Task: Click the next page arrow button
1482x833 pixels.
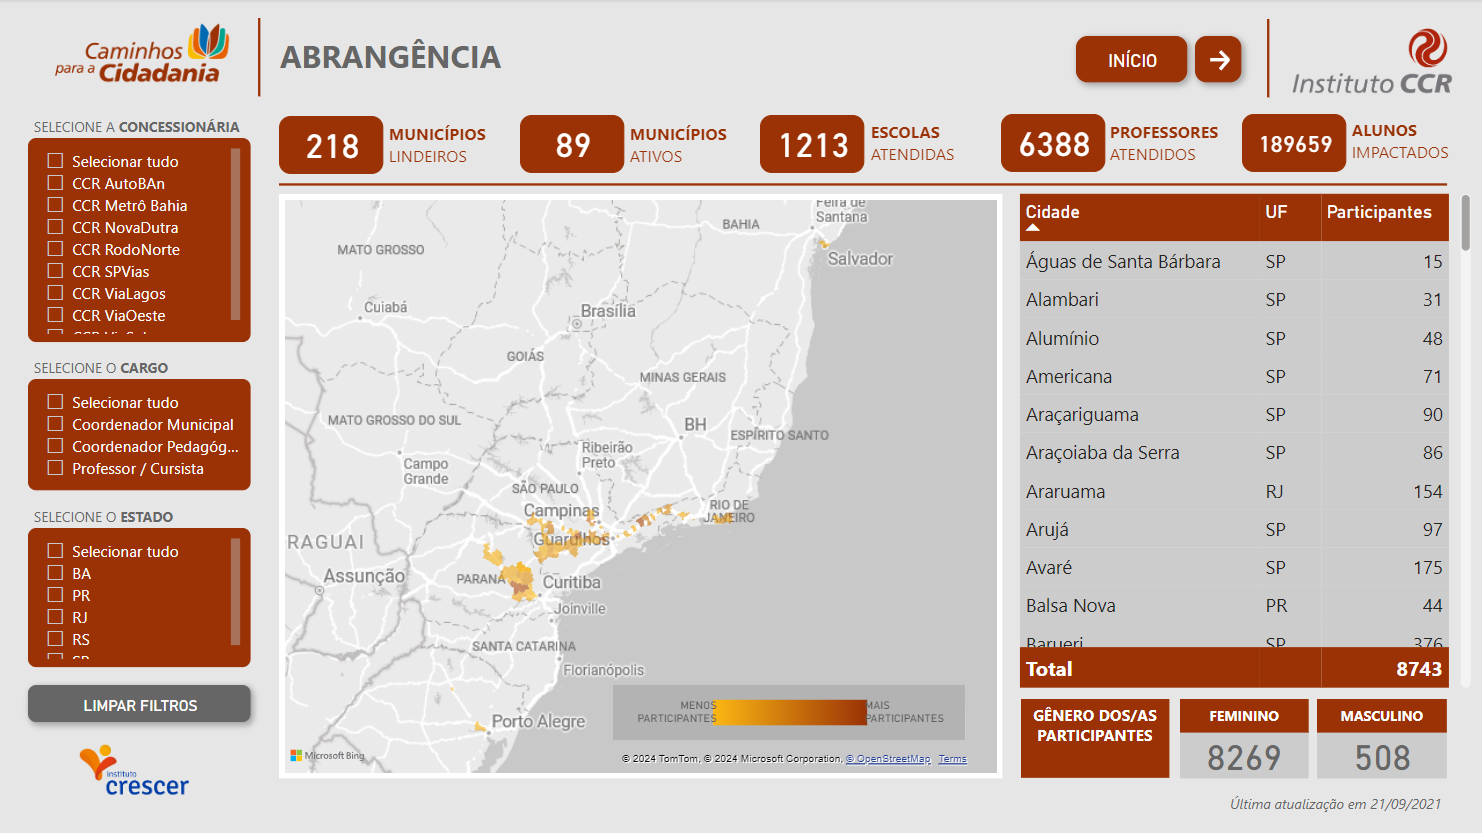Action: click(1218, 60)
